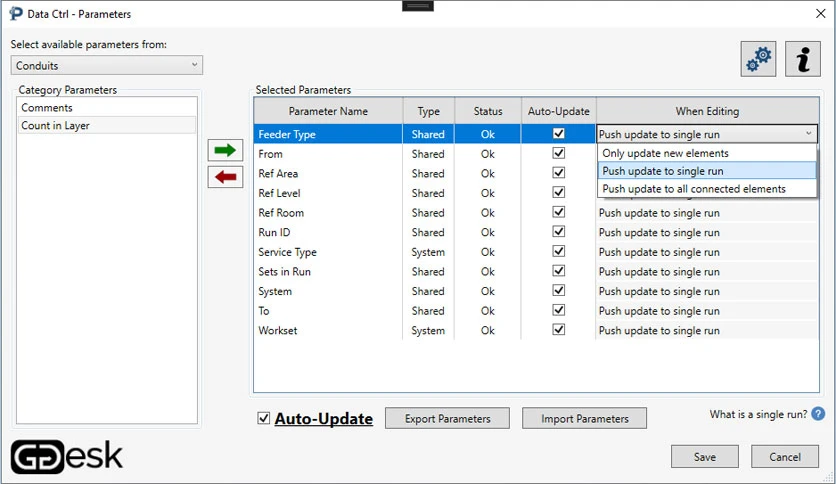The width and height of the screenshot is (836, 484).
Task: Save the parameter settings
Action: click(704, 457)
